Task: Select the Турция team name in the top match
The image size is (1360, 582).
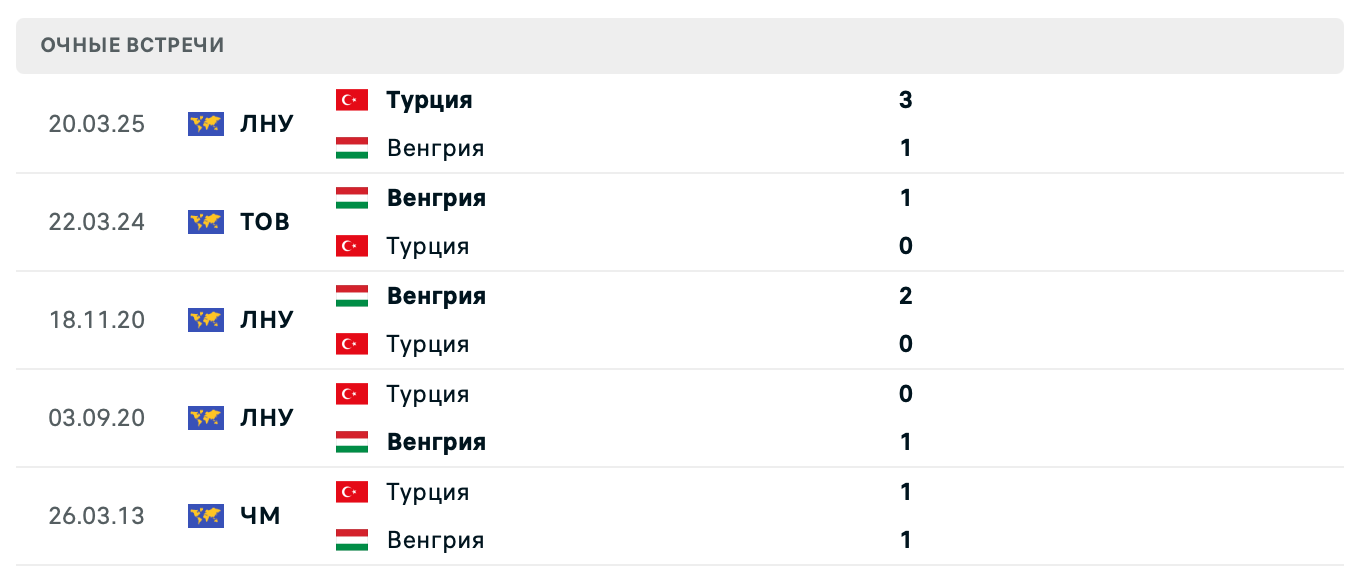Action: pos(430,100)
